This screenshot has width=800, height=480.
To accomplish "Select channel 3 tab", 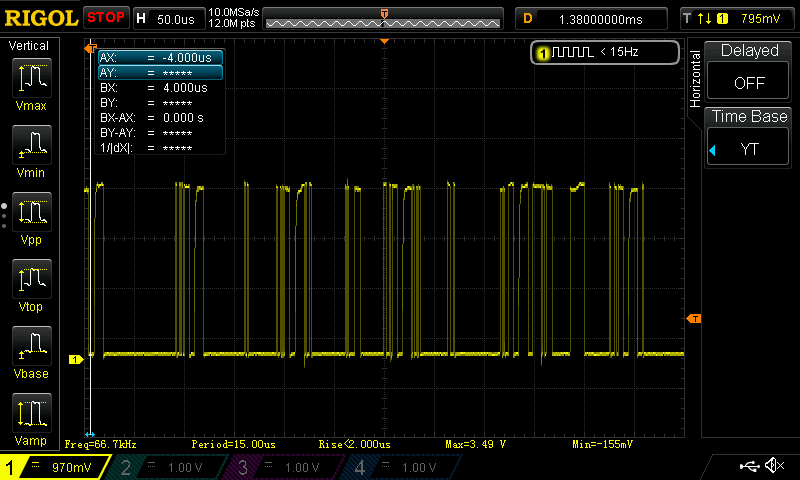I will 286,468.
